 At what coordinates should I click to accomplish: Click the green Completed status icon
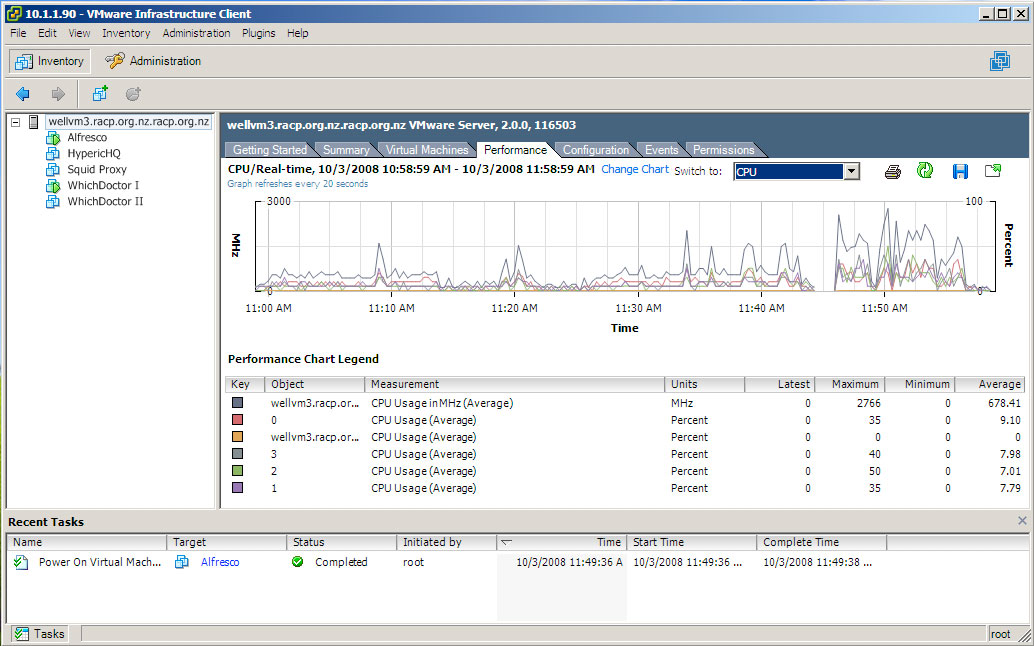(298, 562)
